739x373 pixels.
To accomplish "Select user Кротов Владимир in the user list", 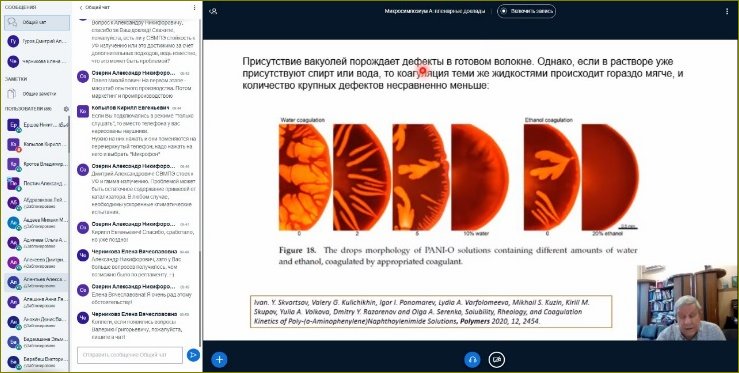I will point(37,164).
